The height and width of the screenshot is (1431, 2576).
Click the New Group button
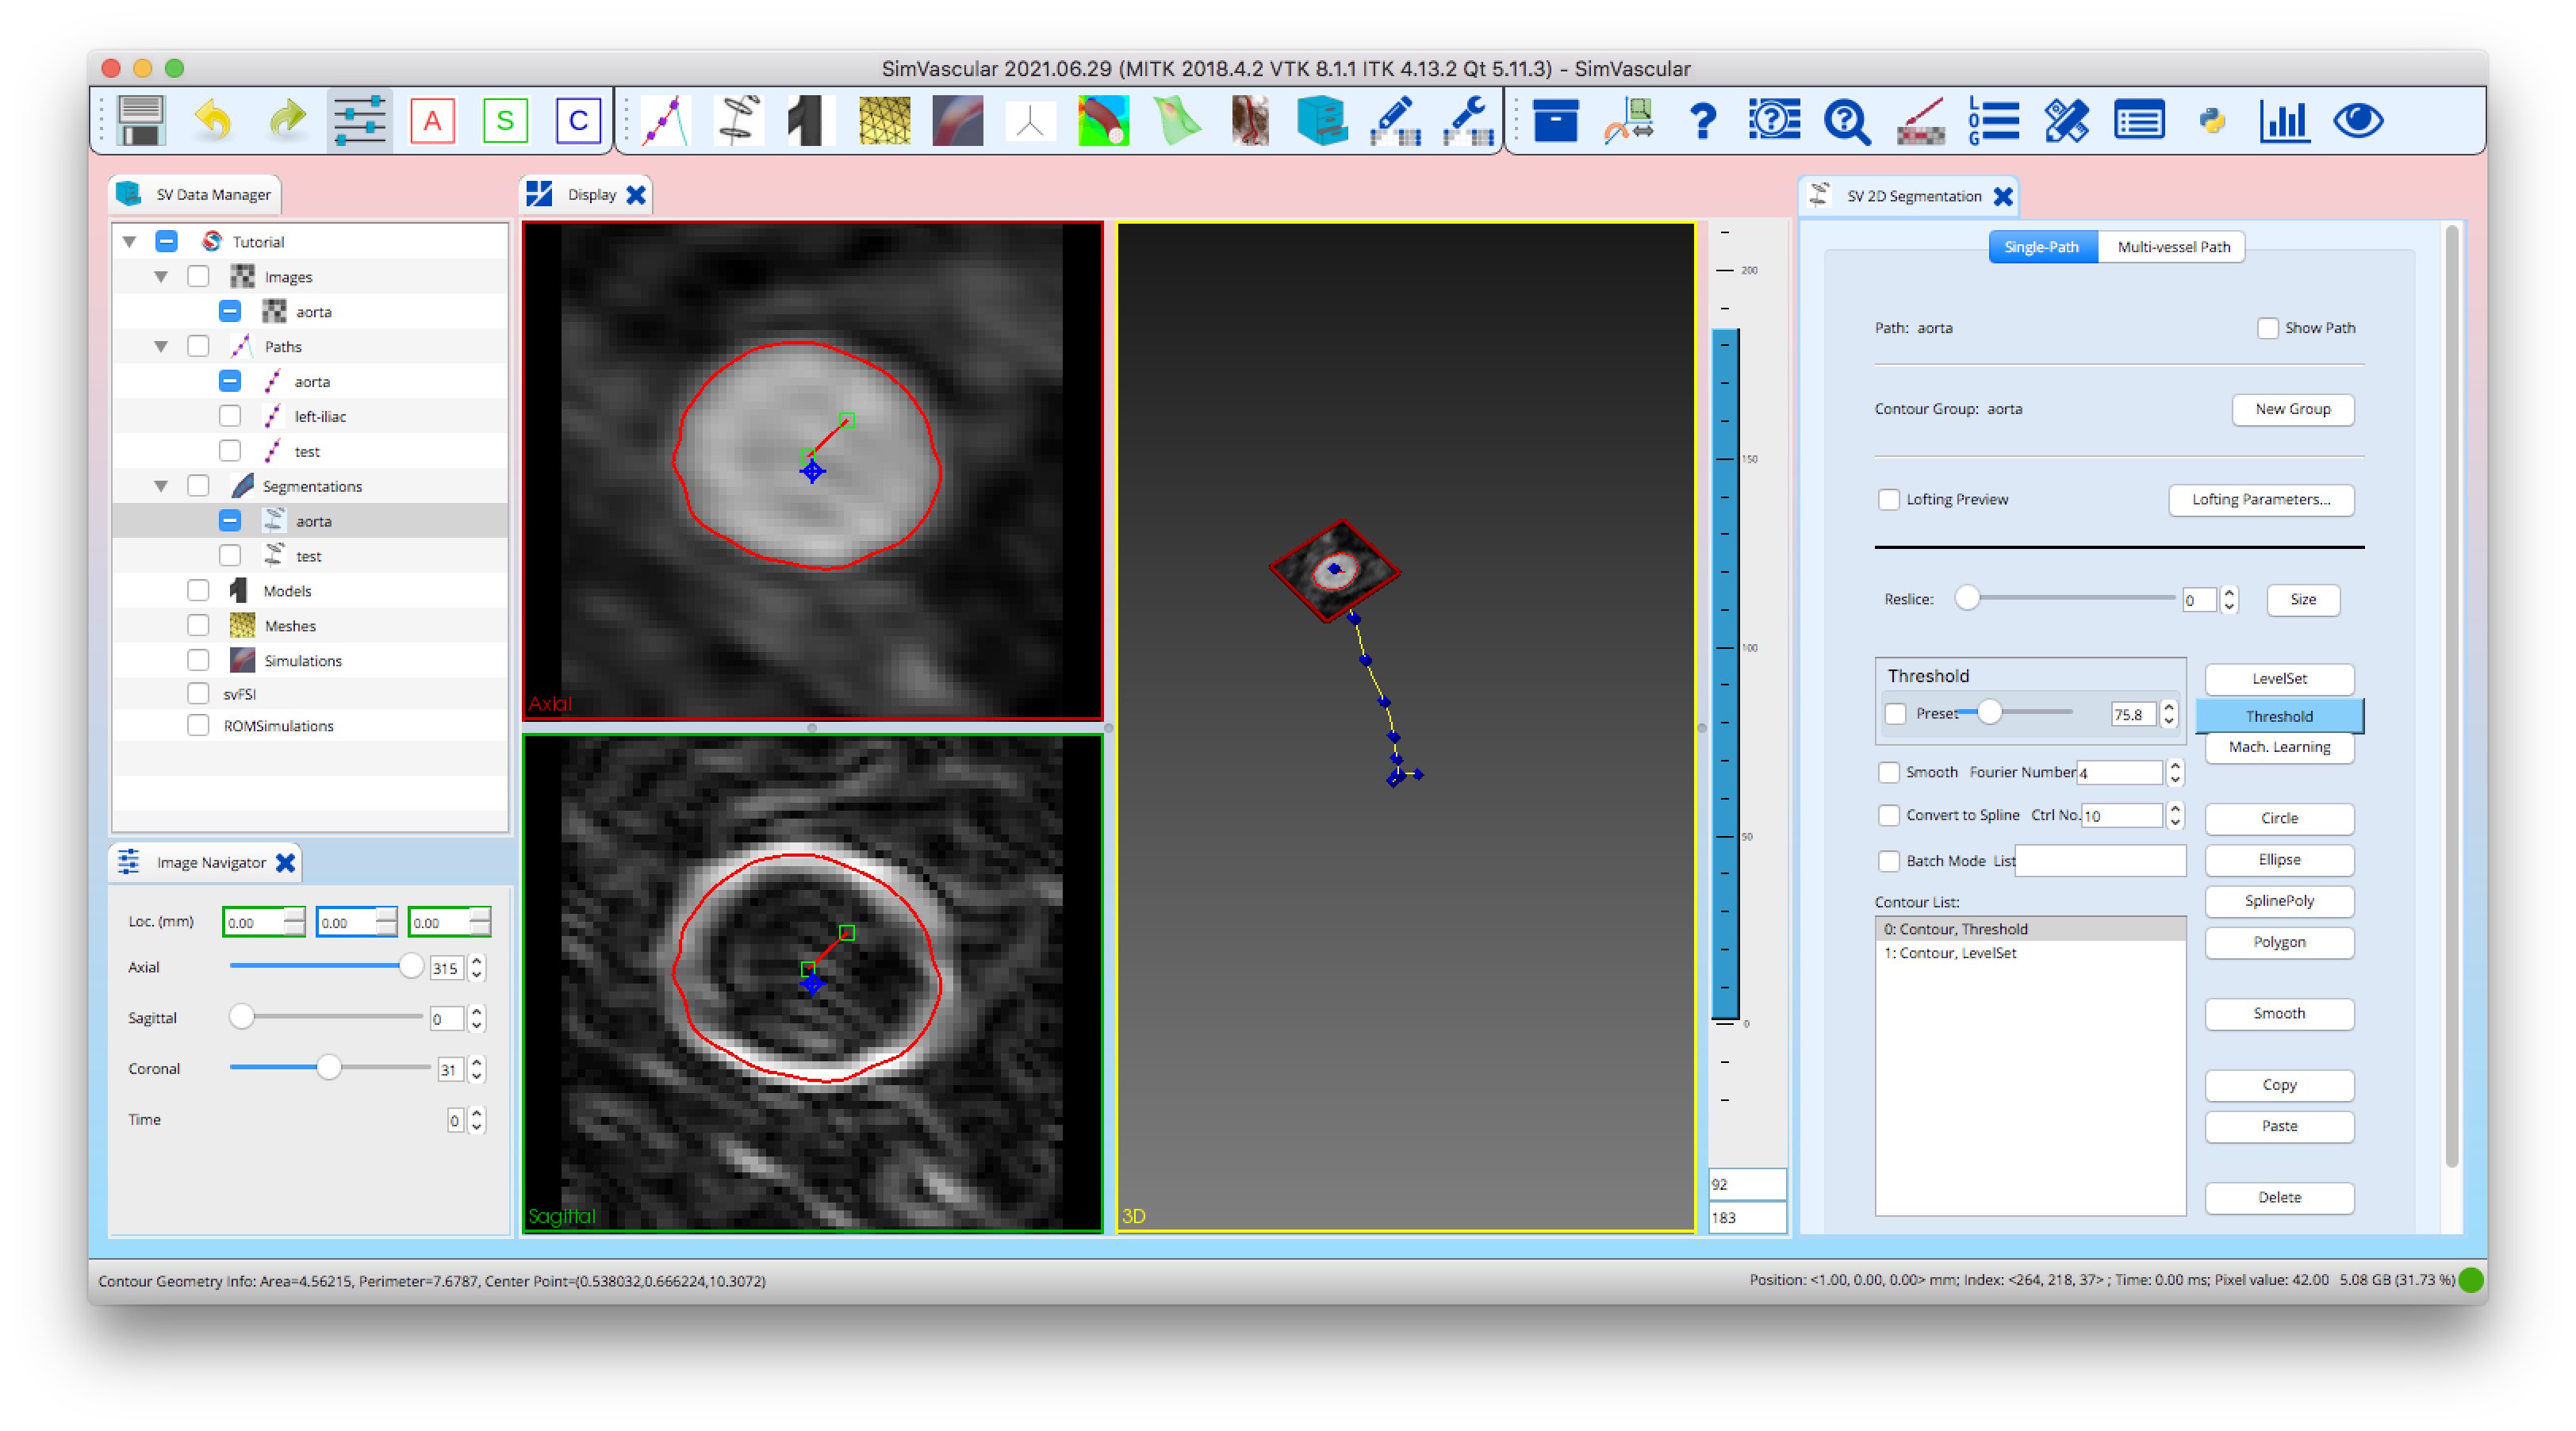(2292, 409)
